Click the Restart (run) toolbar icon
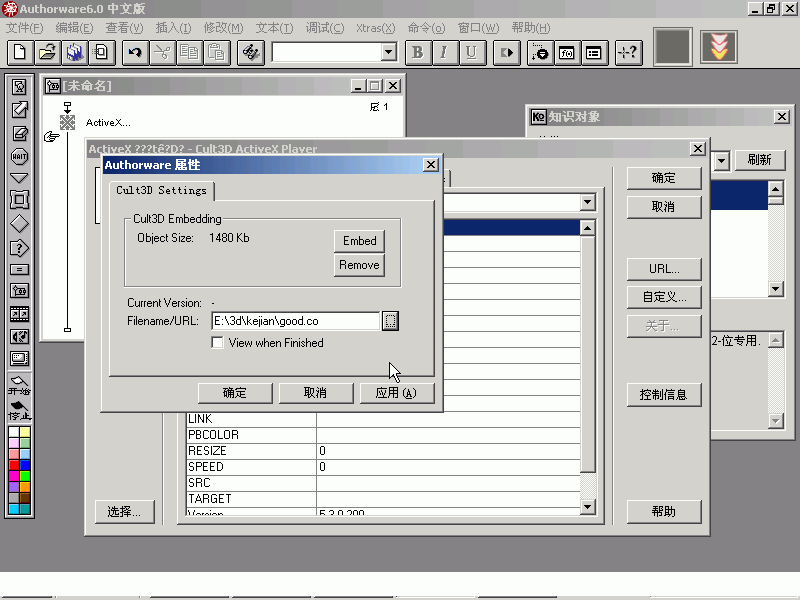 click(x=507, y=53)
